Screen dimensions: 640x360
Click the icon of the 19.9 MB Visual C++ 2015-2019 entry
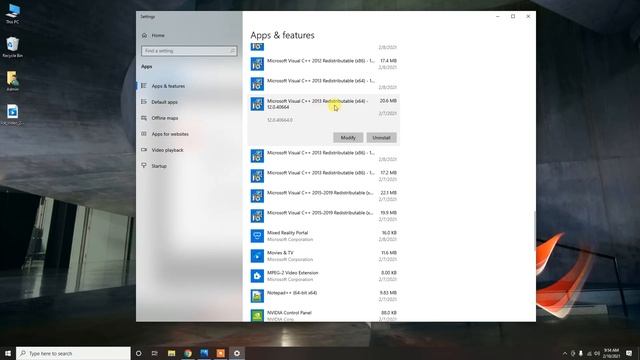(x=257, y=216)
